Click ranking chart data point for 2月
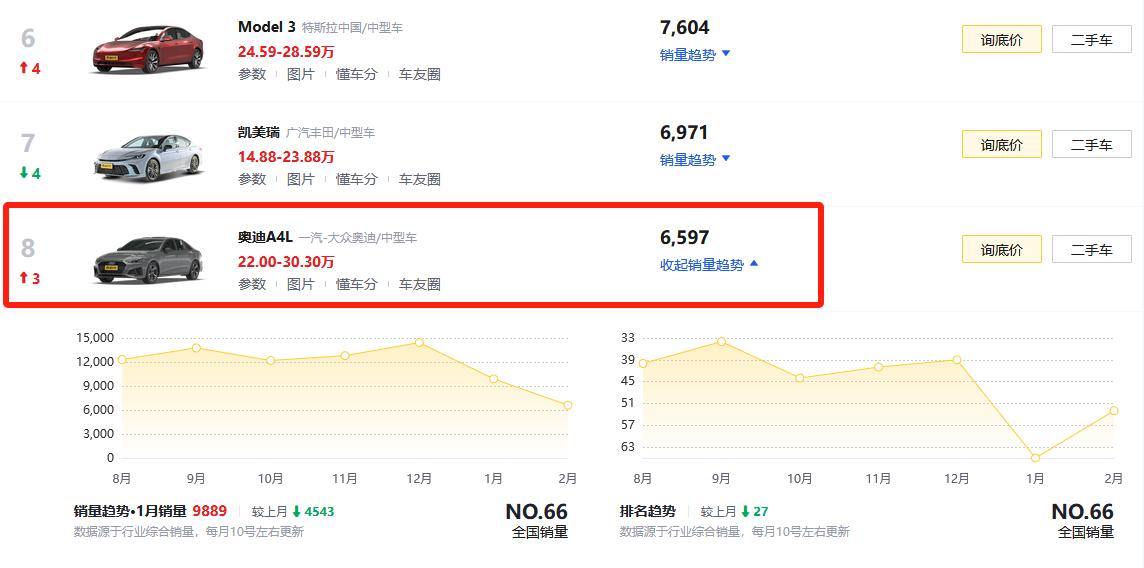Viewport: 1144px width, 568px height. 1113,411
